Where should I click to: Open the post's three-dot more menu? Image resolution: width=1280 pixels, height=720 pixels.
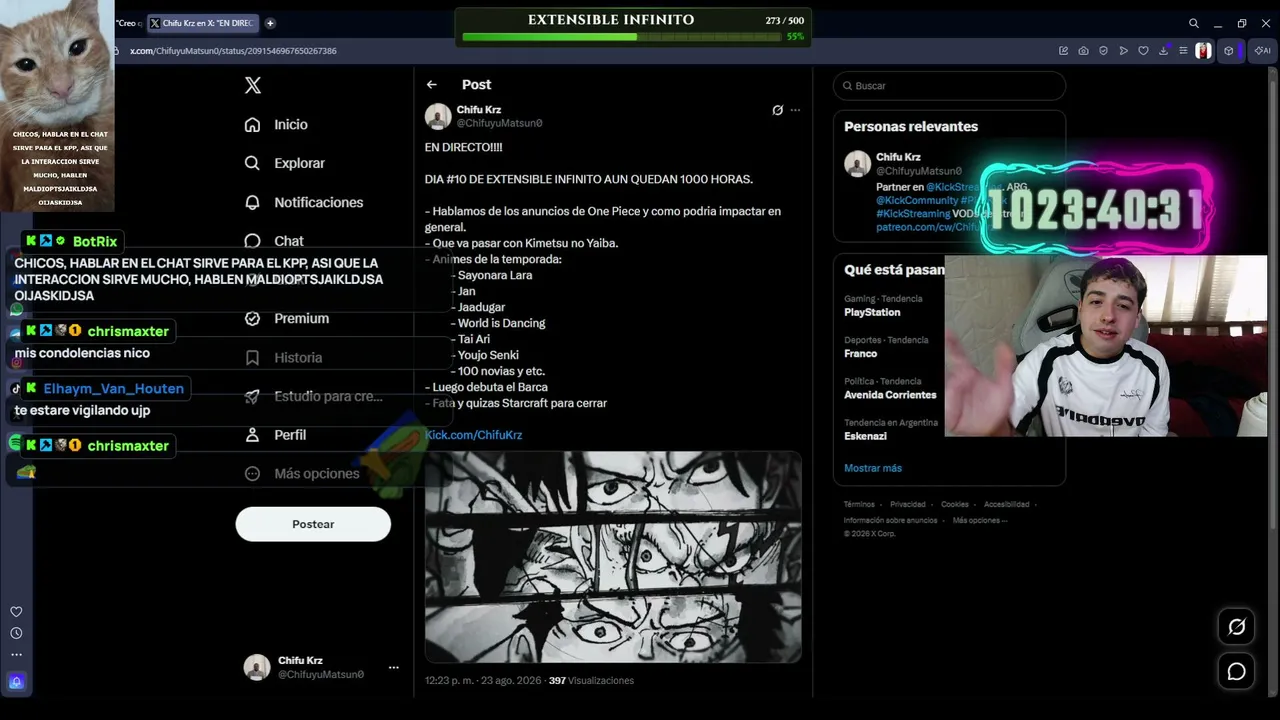point(795,110)
